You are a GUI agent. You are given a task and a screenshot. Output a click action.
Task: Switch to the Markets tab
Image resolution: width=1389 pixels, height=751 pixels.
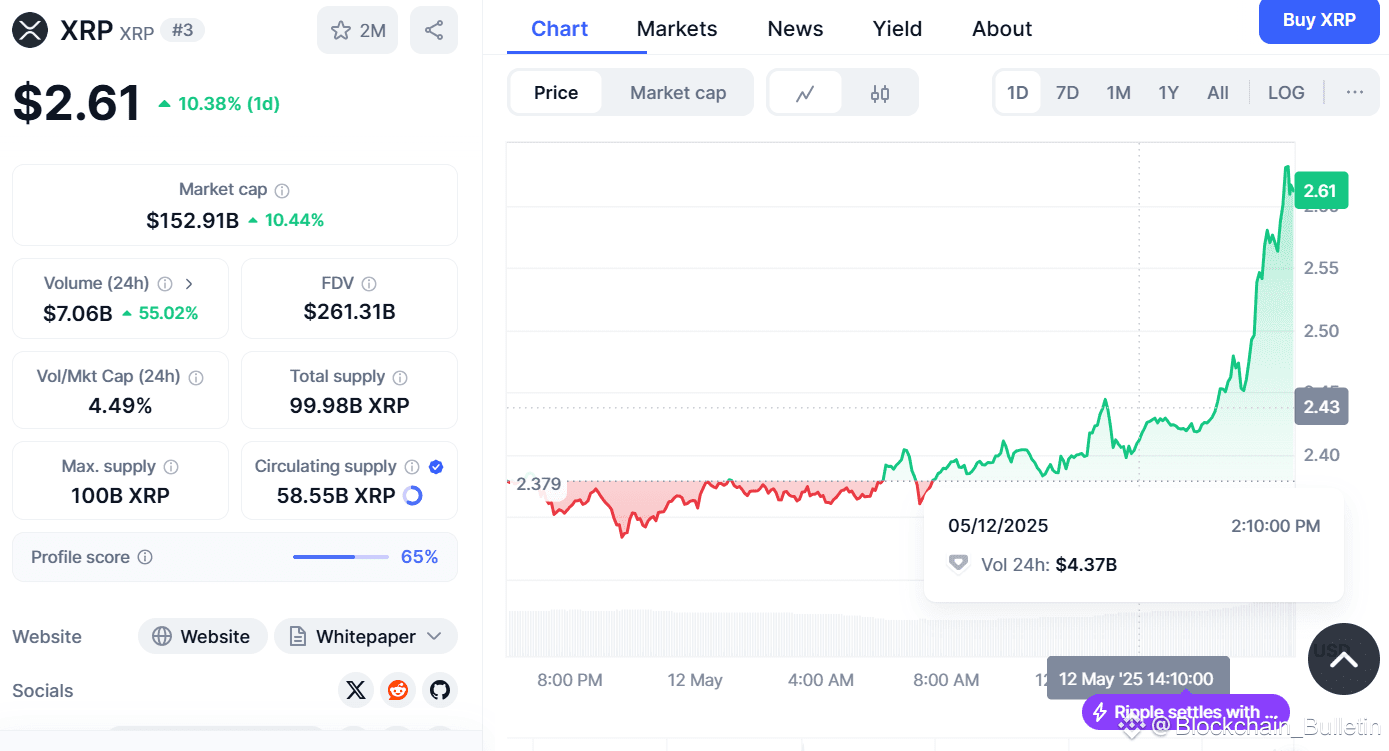click(x=677, y=28)
